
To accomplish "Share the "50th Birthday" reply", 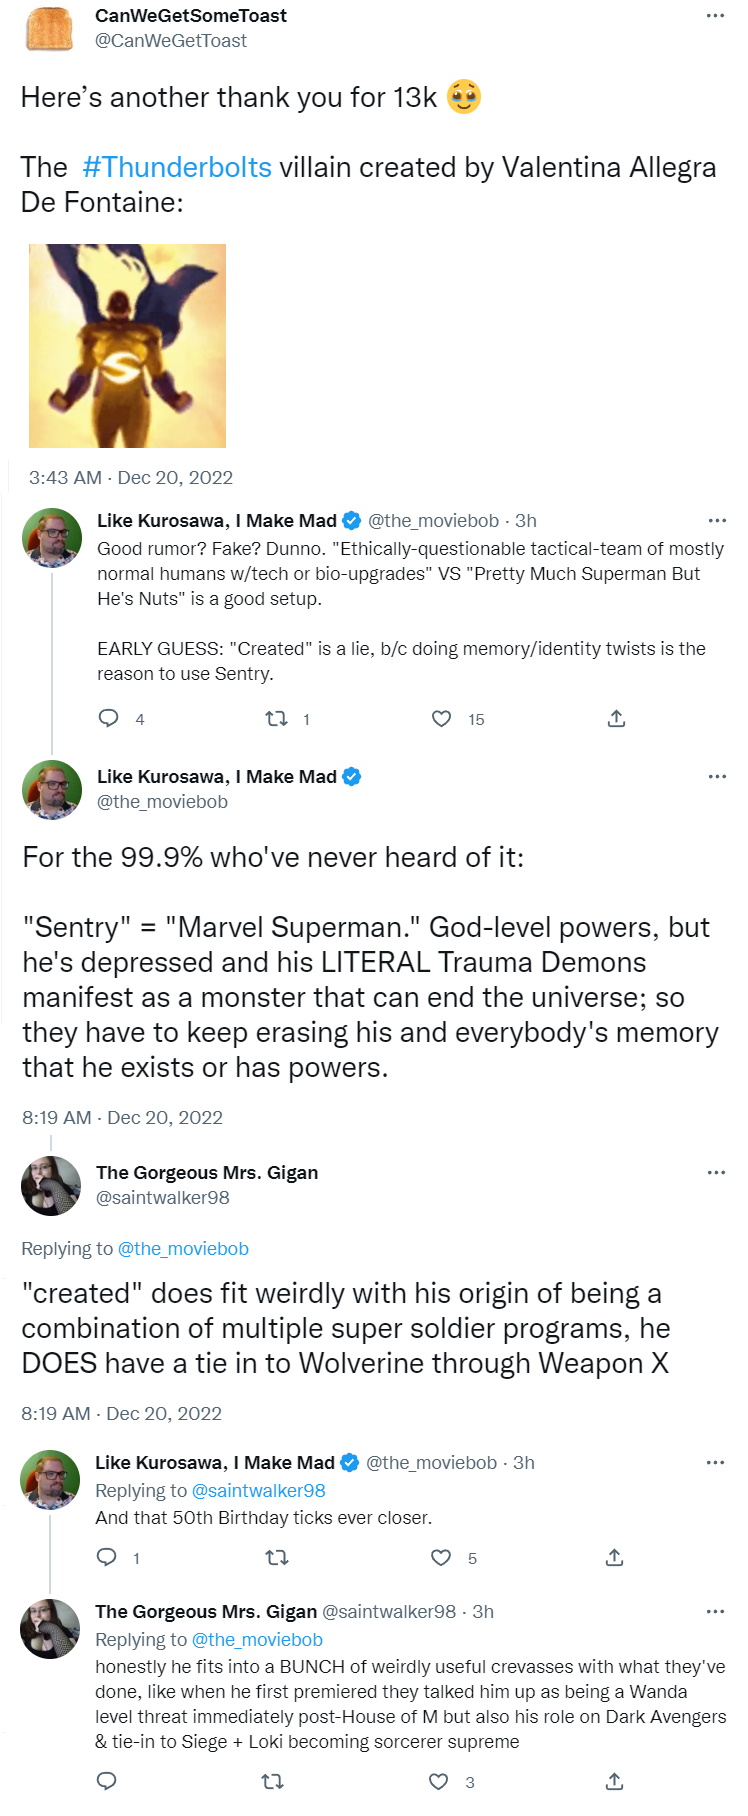I will coord(615,1557).
